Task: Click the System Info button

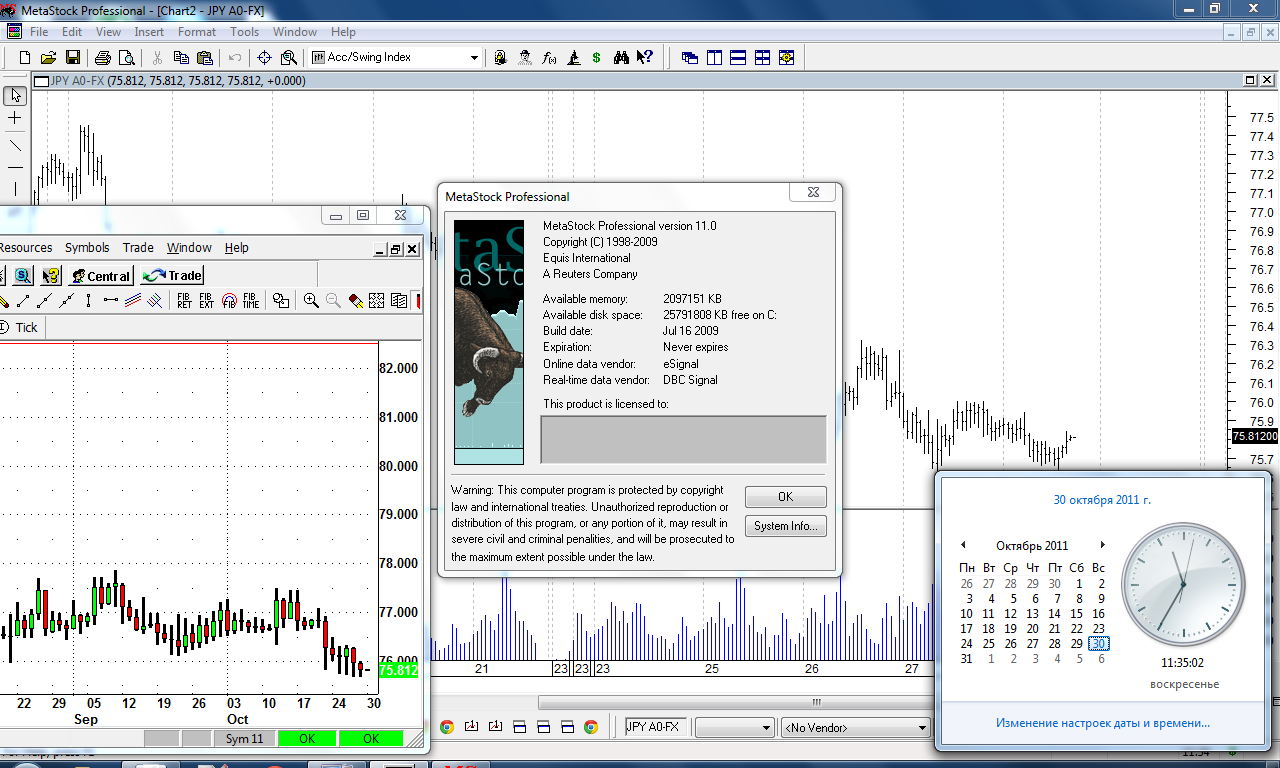Action: [x=785, y=526]
